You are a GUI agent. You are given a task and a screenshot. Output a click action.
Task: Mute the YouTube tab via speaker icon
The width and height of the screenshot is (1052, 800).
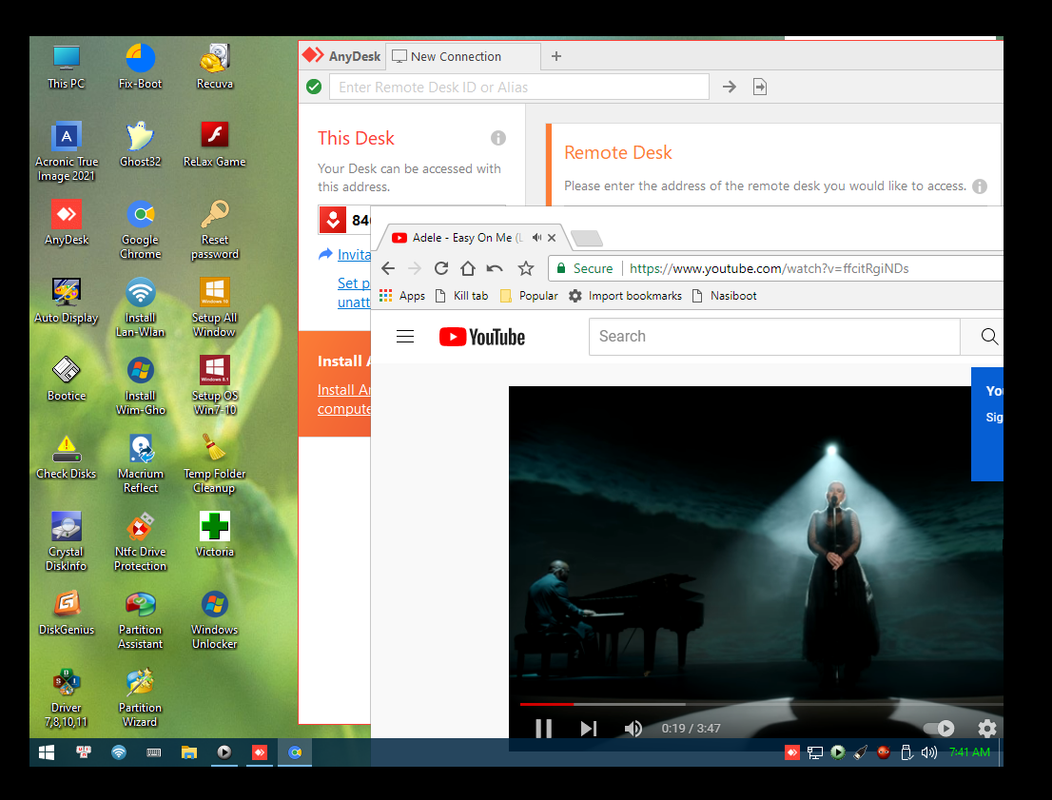537,238
